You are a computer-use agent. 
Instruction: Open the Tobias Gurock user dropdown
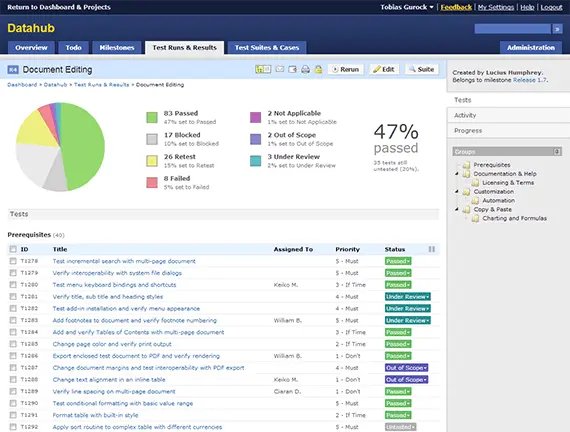click(407, 7)
